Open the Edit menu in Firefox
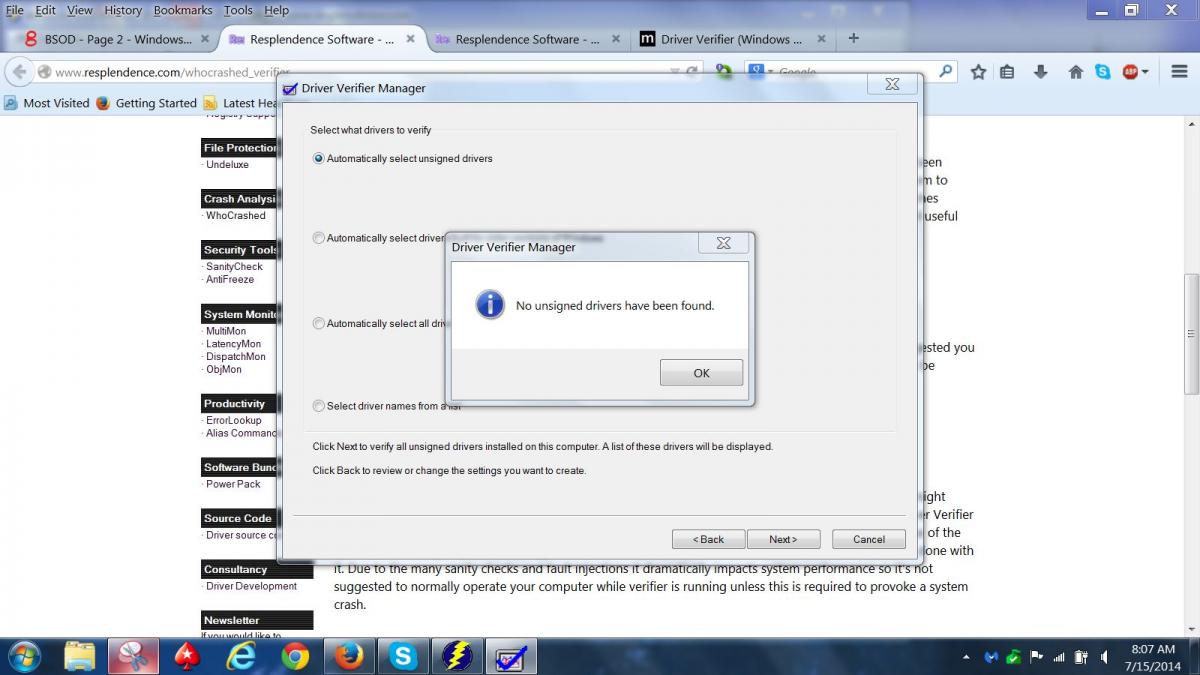This screenshot has width=1200, height=675. pos(45,10)
